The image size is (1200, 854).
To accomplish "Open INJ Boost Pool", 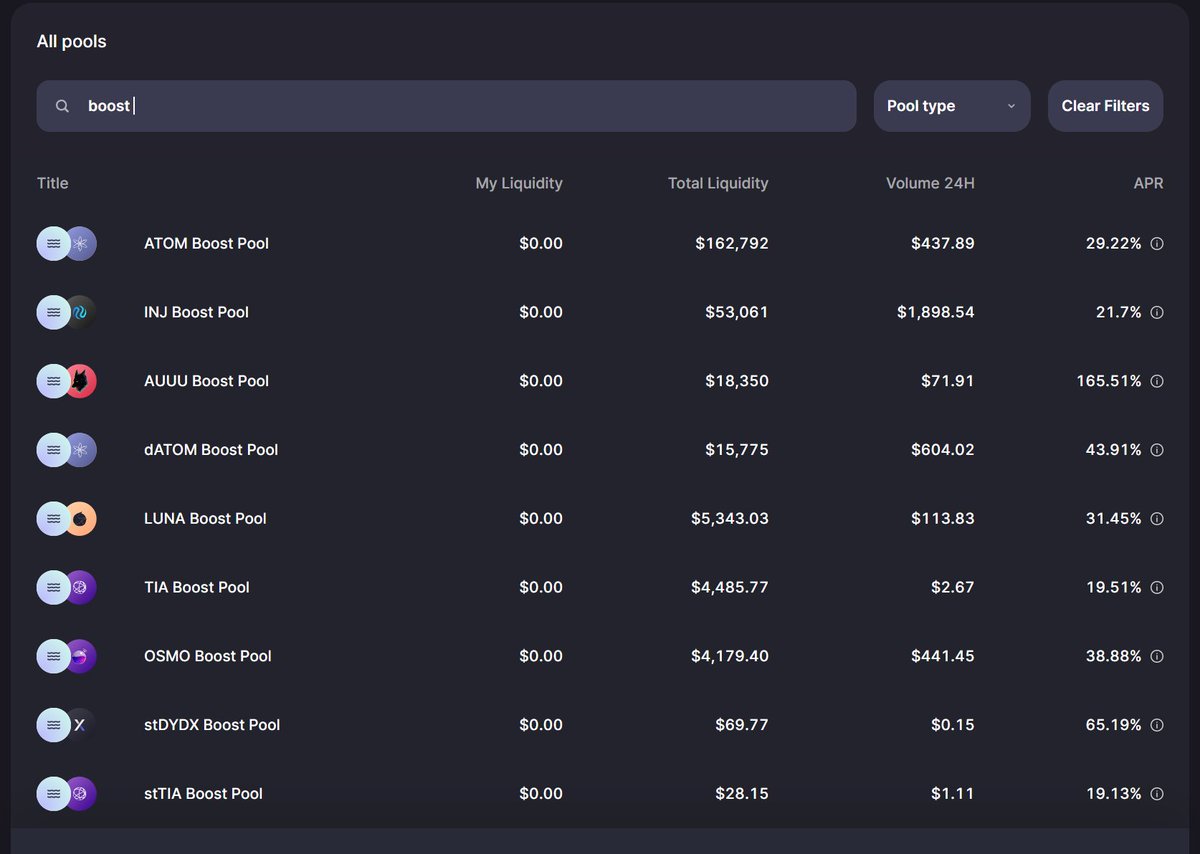I will click(196, 312).
